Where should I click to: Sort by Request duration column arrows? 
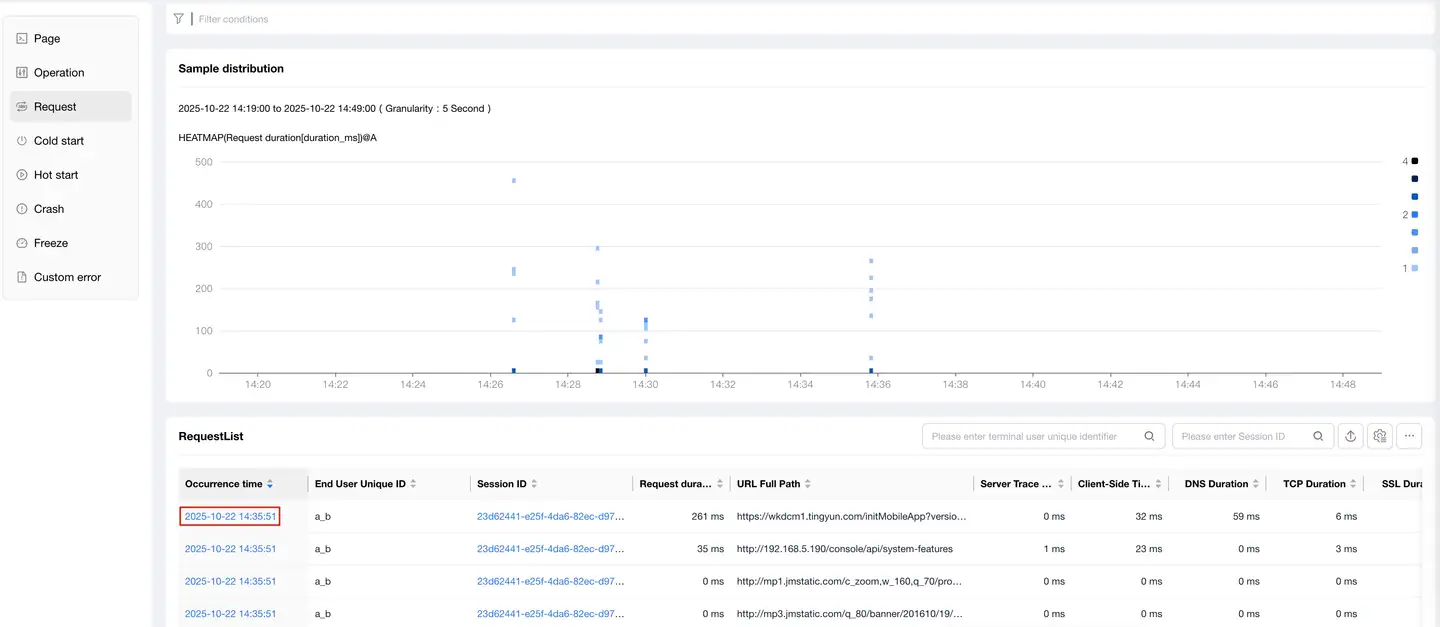720,484
